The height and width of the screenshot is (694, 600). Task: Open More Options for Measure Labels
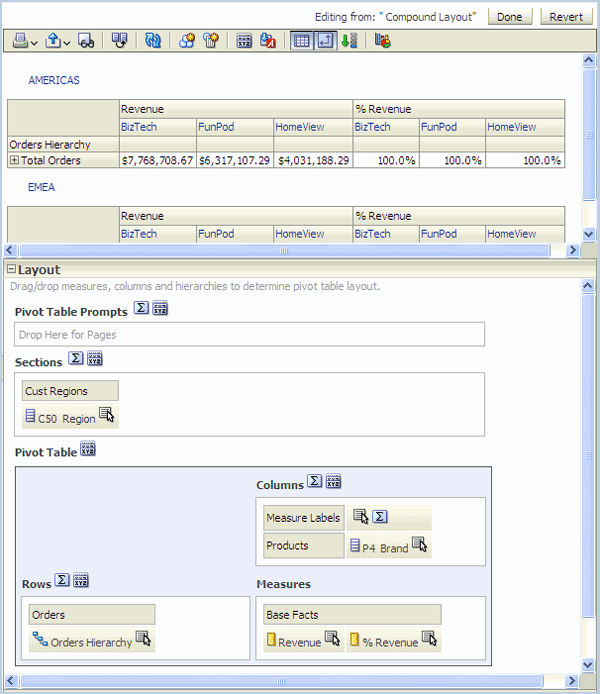point(361,516)
